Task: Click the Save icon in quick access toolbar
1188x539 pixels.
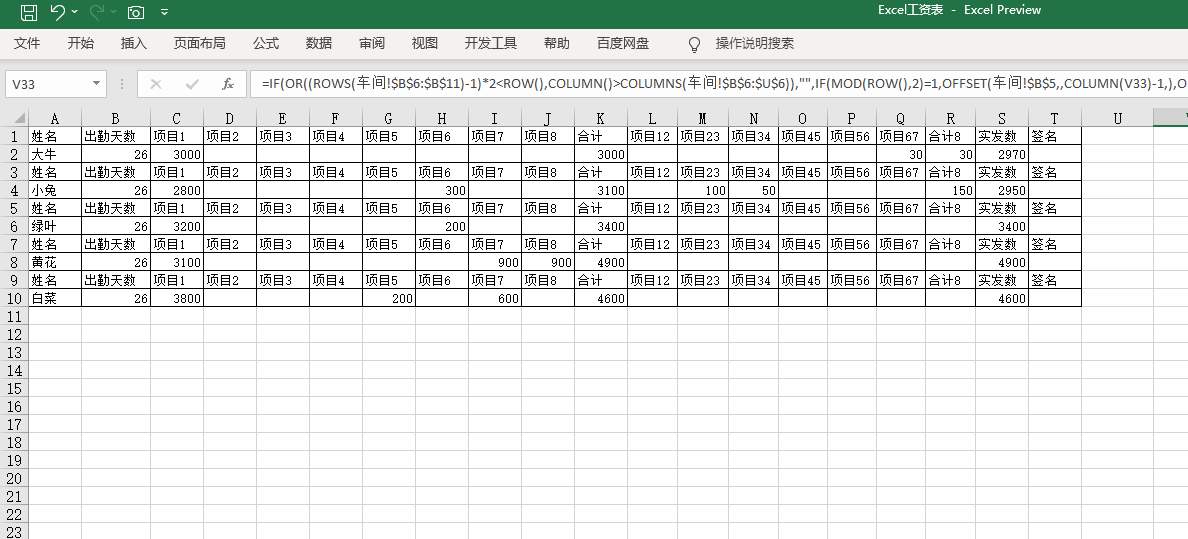Action: pos(29,11)
